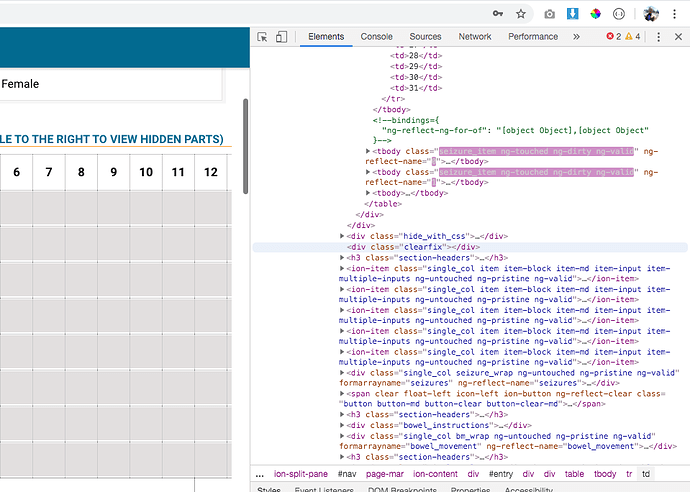Click the bookmark star icon
This screenshot has width=690, height=492.
[521, 14]
